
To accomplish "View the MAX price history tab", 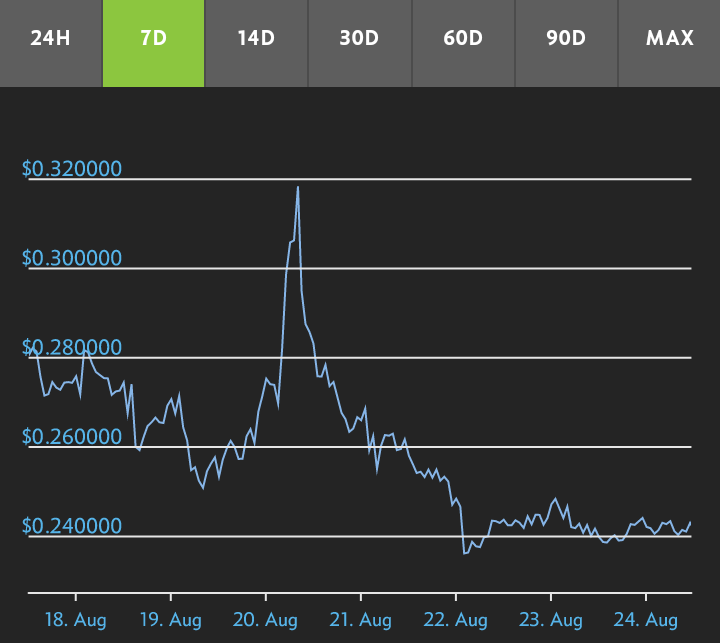I will point(669,43).
